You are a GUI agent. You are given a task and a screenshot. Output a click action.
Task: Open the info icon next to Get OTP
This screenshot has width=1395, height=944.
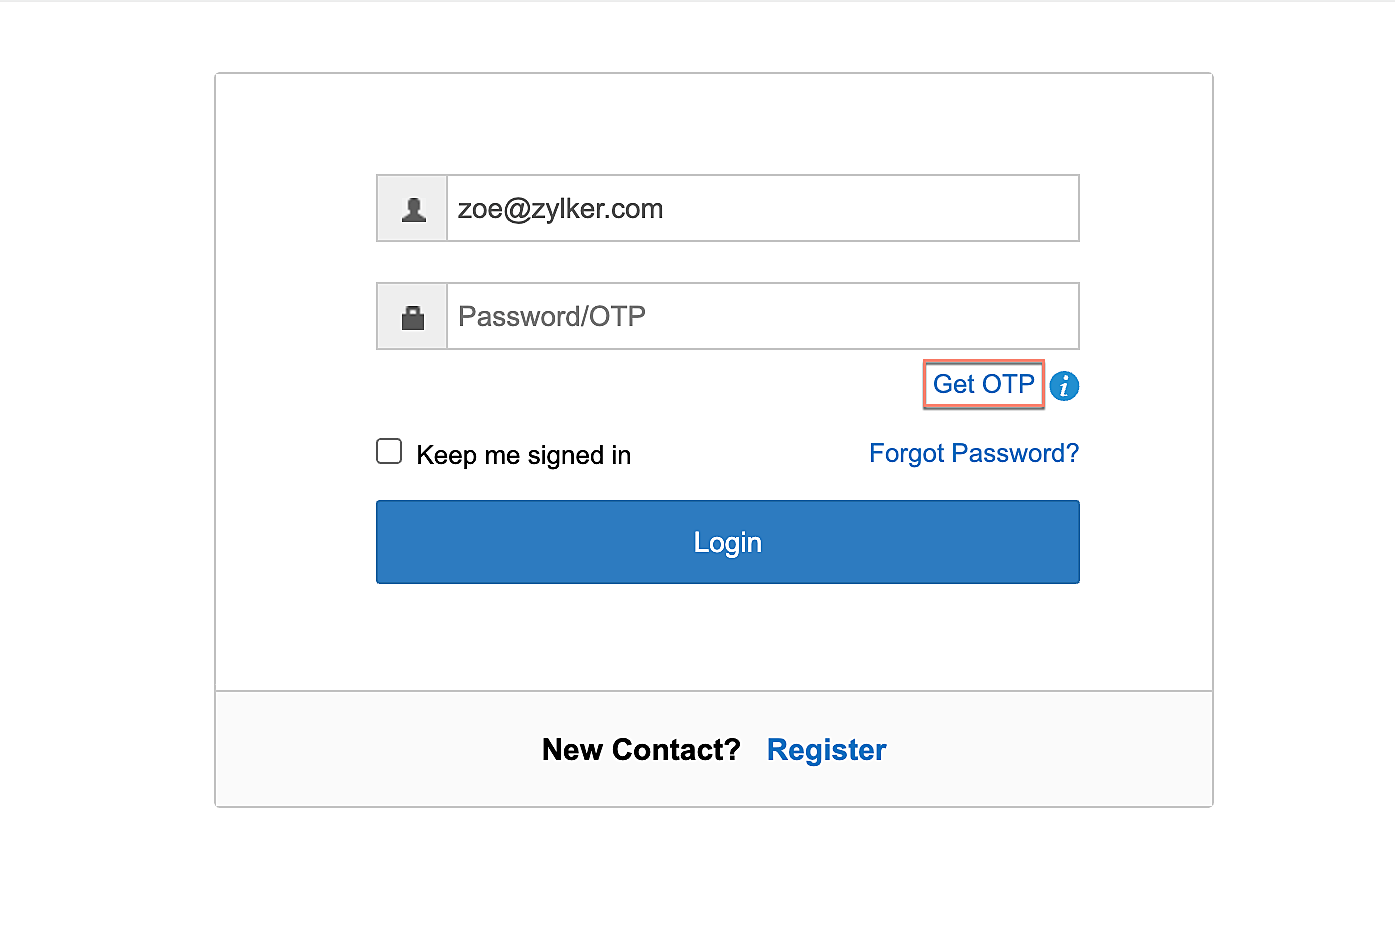(x=1064, y=386)
